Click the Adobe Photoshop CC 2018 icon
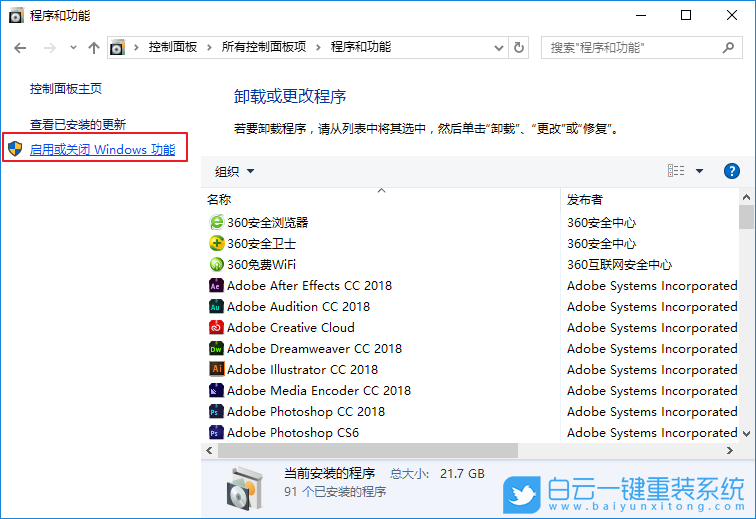The height and width of the screenshot is (519, 756). pos(216,411)
